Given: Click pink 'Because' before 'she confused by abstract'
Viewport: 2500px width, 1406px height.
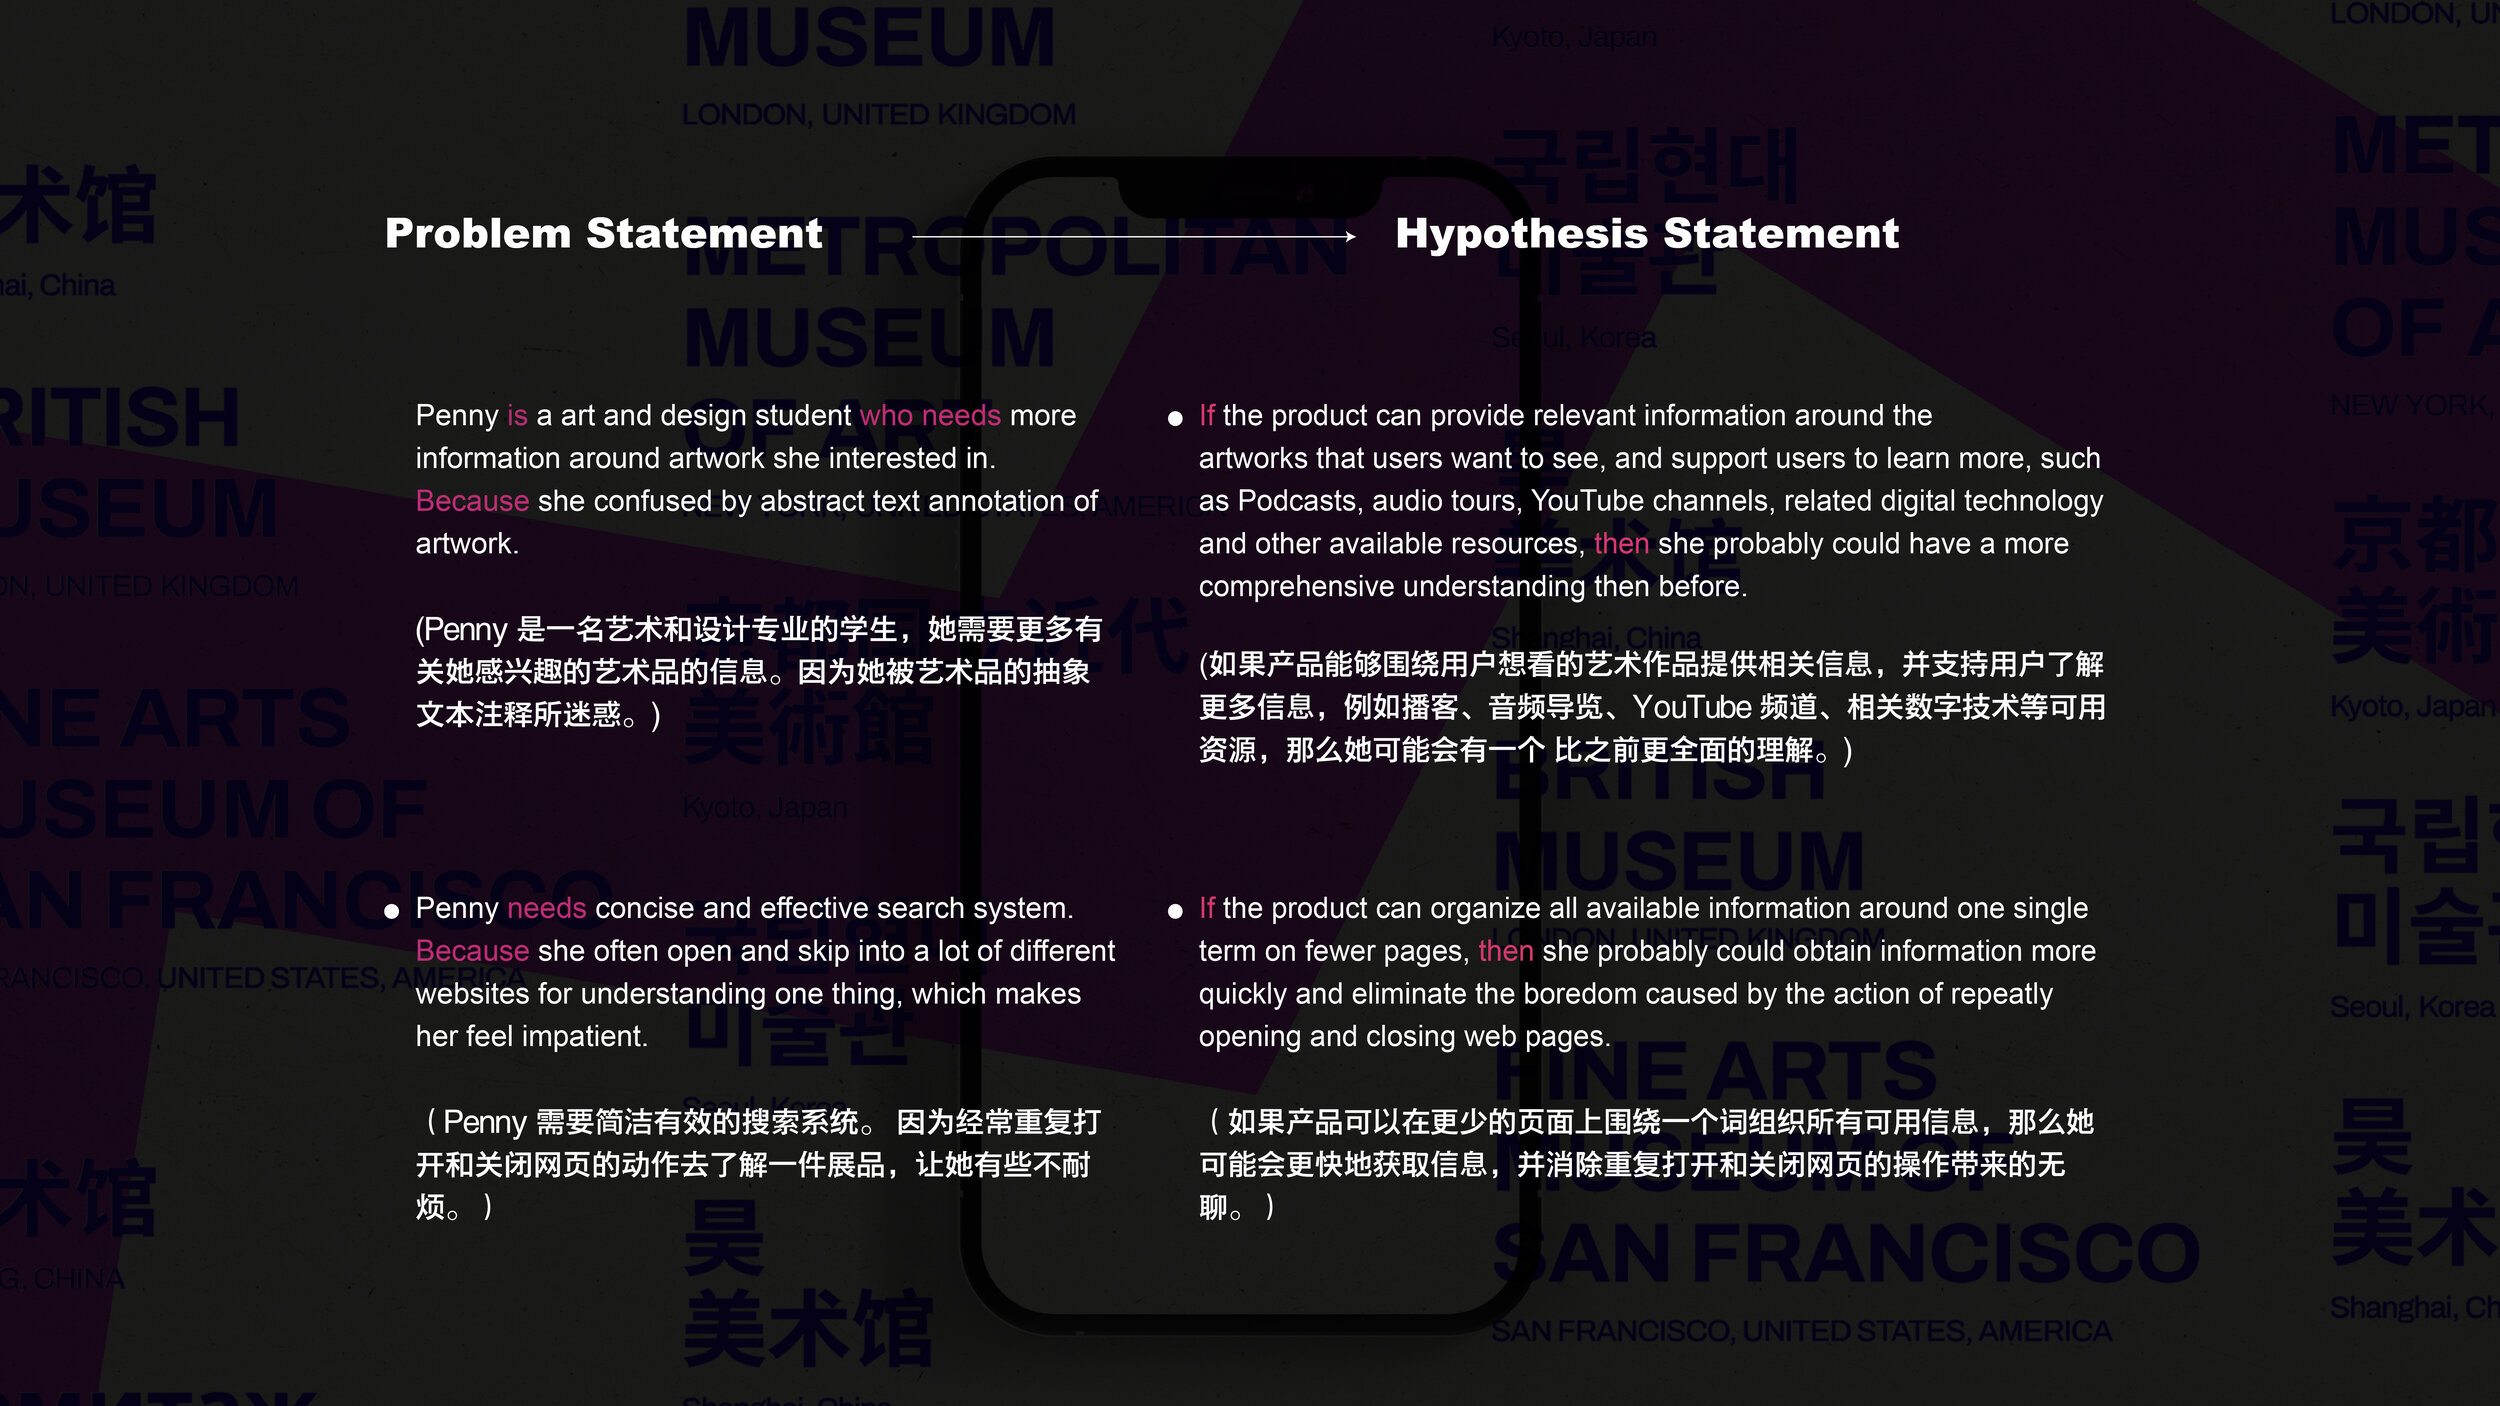Looking at the screenshot, I should pyautogui.click(x=472, y=501).
